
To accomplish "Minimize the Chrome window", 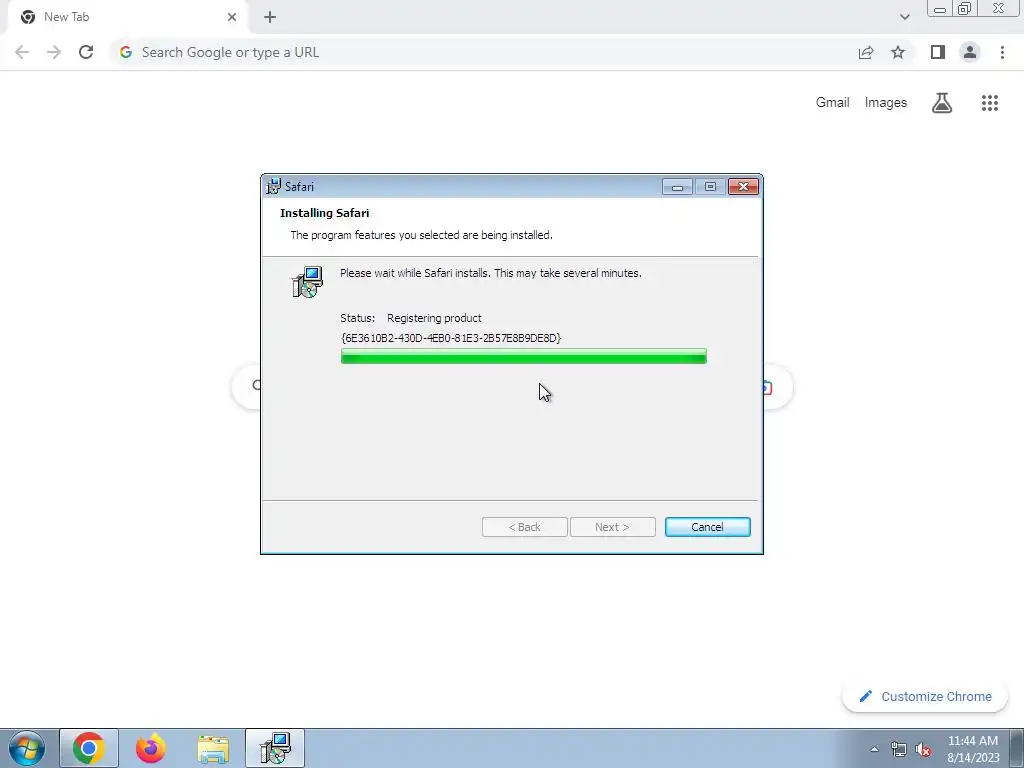I will (940, 8).
